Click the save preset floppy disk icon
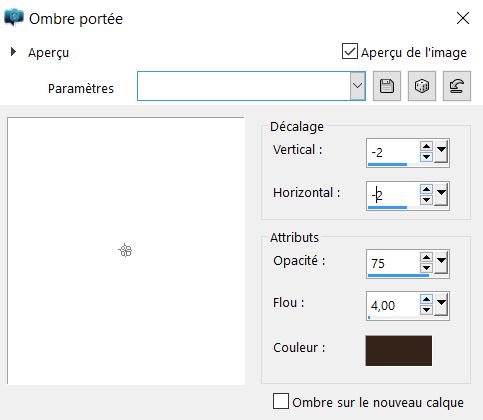Image resolution: width=483 pixels, height=420 pixels. [x=387, y=86]
